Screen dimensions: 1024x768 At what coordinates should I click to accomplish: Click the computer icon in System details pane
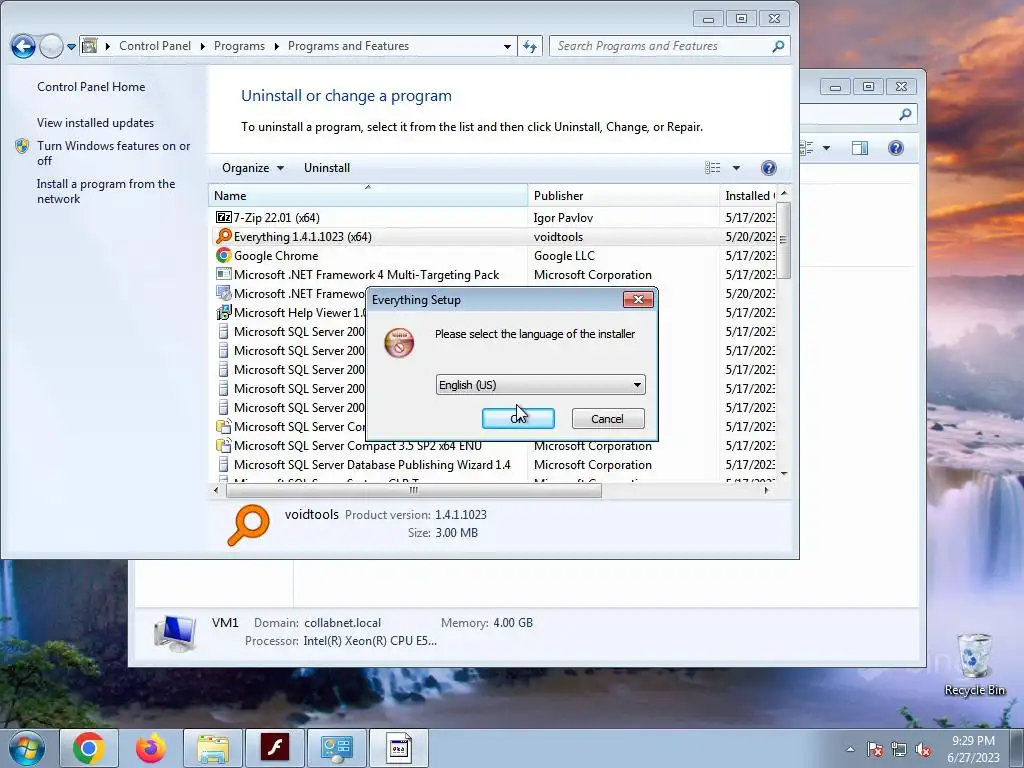pos(175,632)
